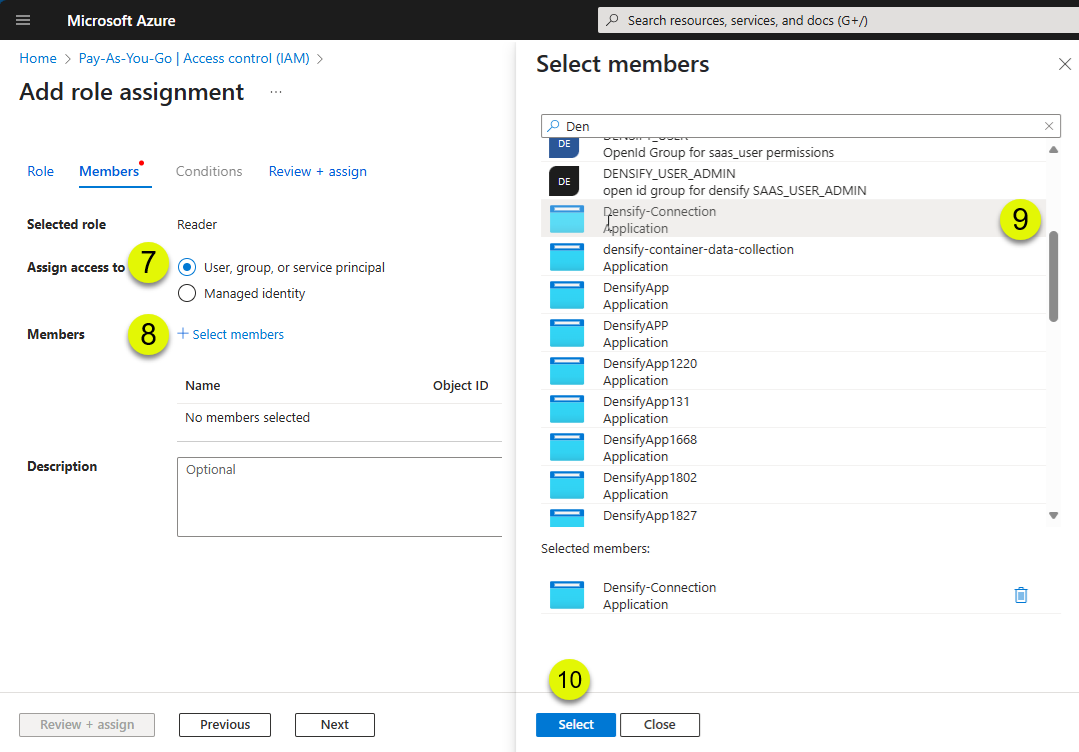Click the DENSIFY_USER_ADMIN group avatar
Viewport: 1079px width, 752px height.
tap(564, 182)
